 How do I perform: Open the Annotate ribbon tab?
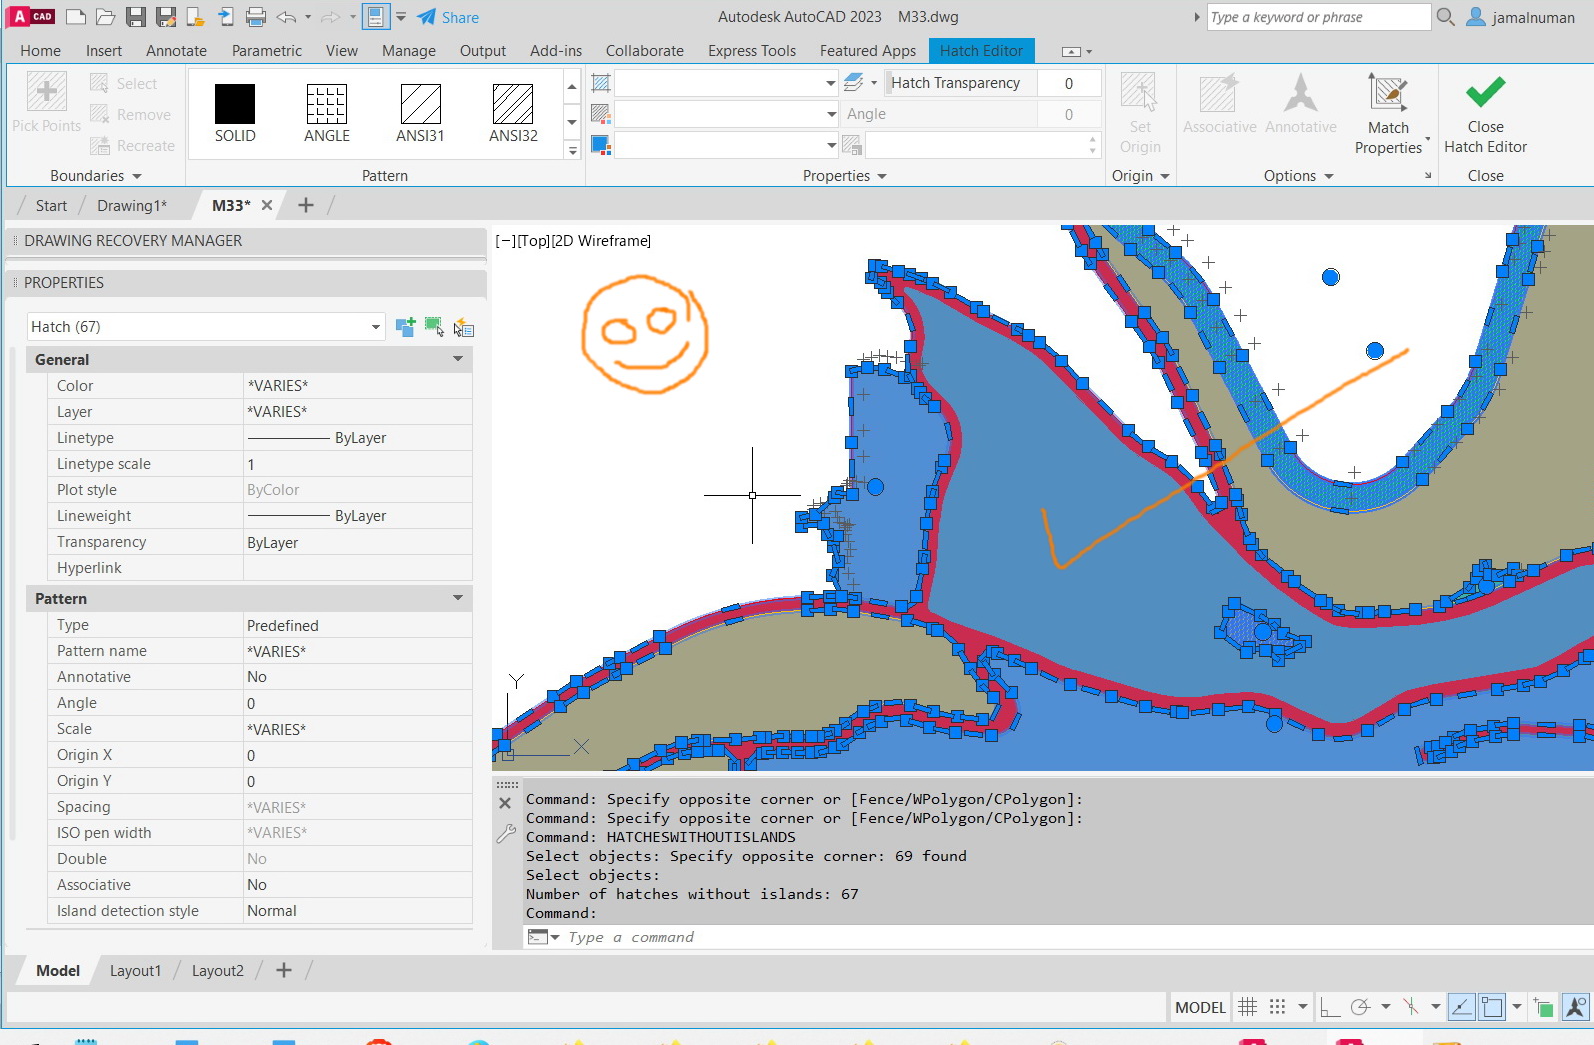pyautogui.click(x=176, y=51)
